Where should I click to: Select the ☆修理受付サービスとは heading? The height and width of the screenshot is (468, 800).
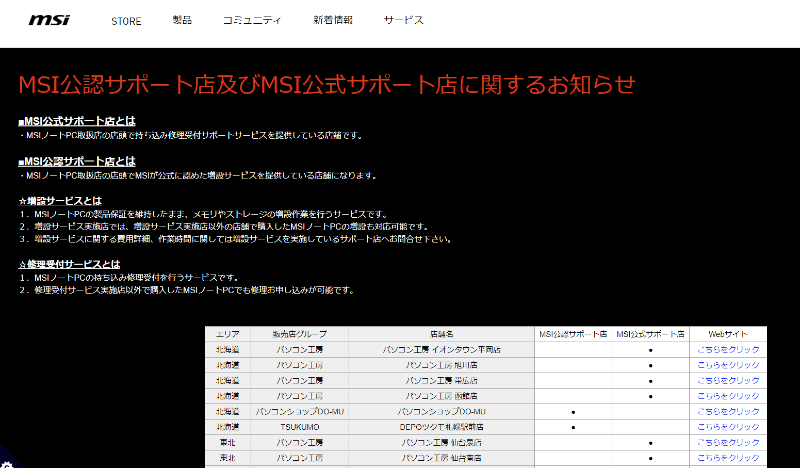click(x=69, y=264)
